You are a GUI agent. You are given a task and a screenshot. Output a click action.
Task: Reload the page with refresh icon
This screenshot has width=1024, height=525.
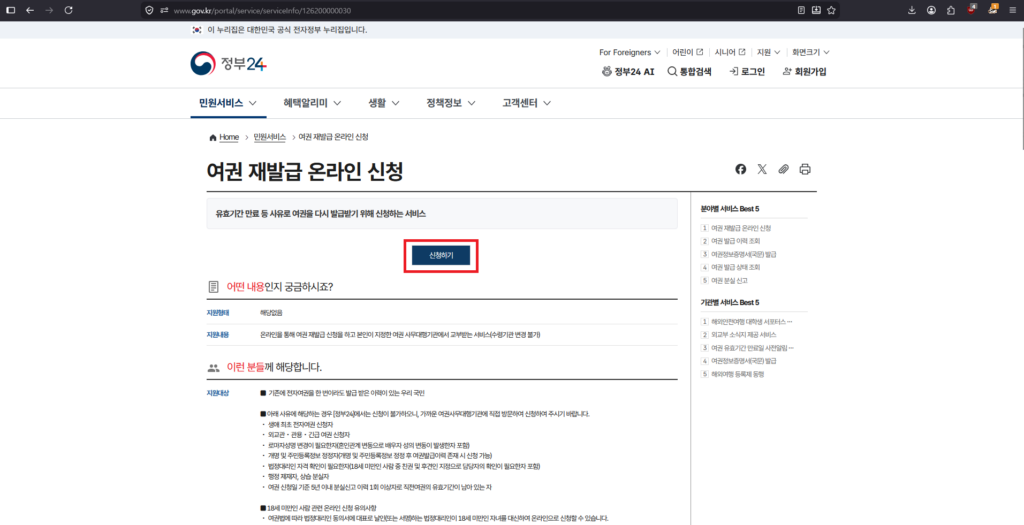click(x=69, y=10)
